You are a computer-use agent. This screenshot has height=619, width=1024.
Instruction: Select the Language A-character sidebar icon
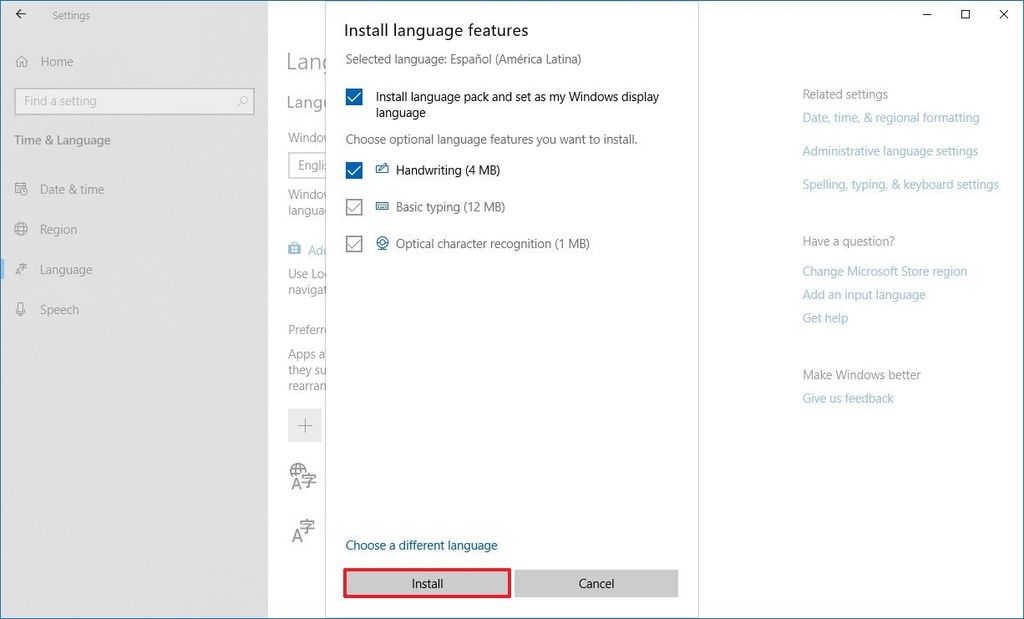click(x=23, y=269)
